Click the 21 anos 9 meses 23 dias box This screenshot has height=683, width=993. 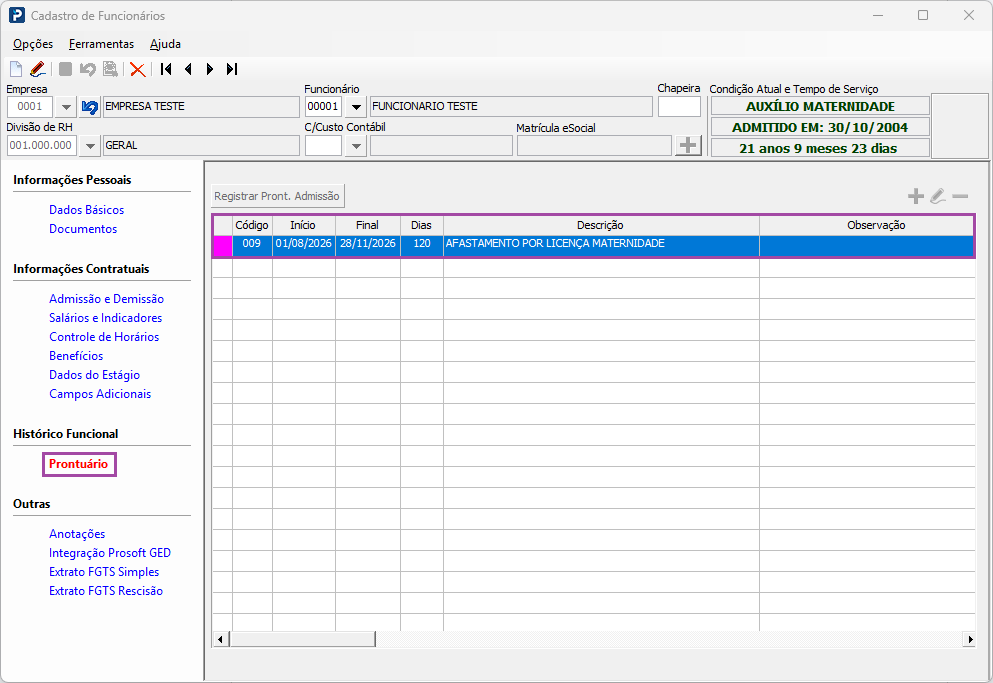[820, 148]
